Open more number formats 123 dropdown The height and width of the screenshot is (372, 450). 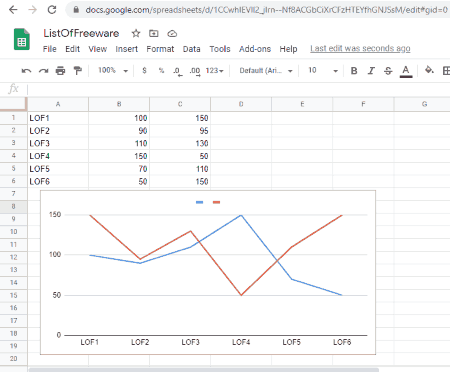click(x=214, y=71)
